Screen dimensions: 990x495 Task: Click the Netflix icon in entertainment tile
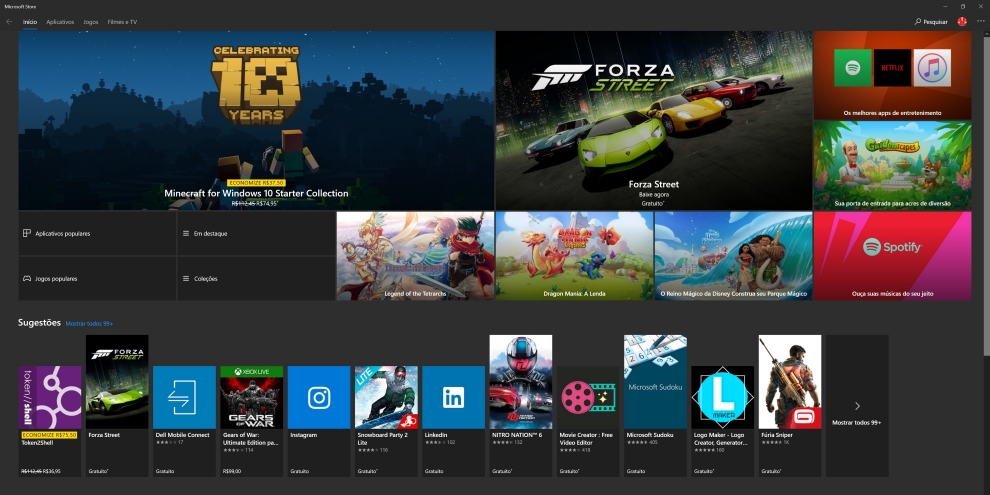click(x=892, y=68)
